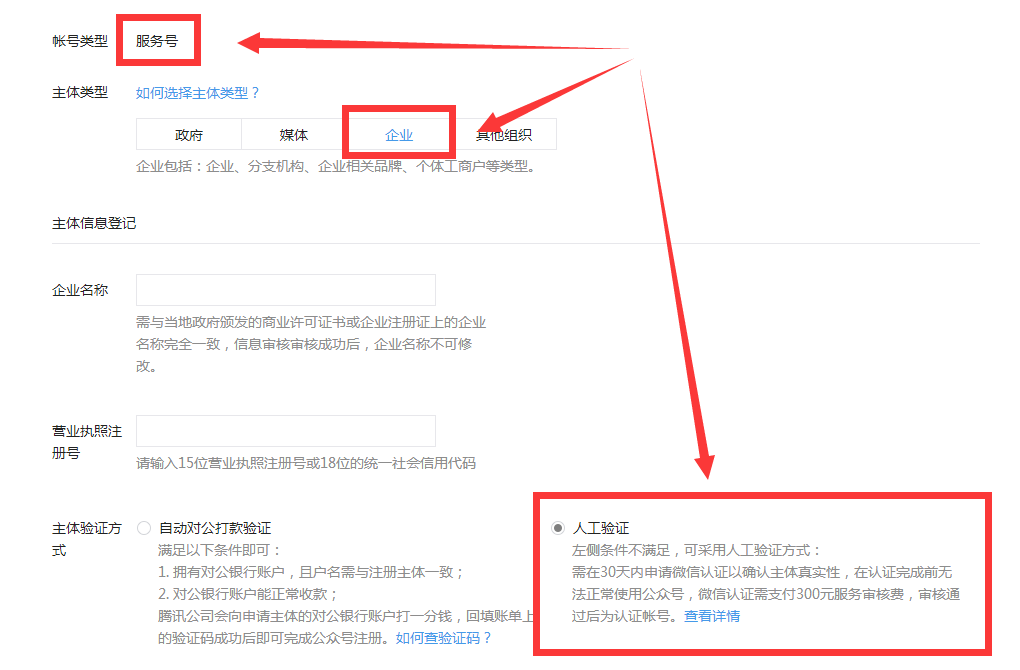Screen dimensions: 1020x670
Task: Open the 如何选择主体类型？ help link
Action: (197, 93)
